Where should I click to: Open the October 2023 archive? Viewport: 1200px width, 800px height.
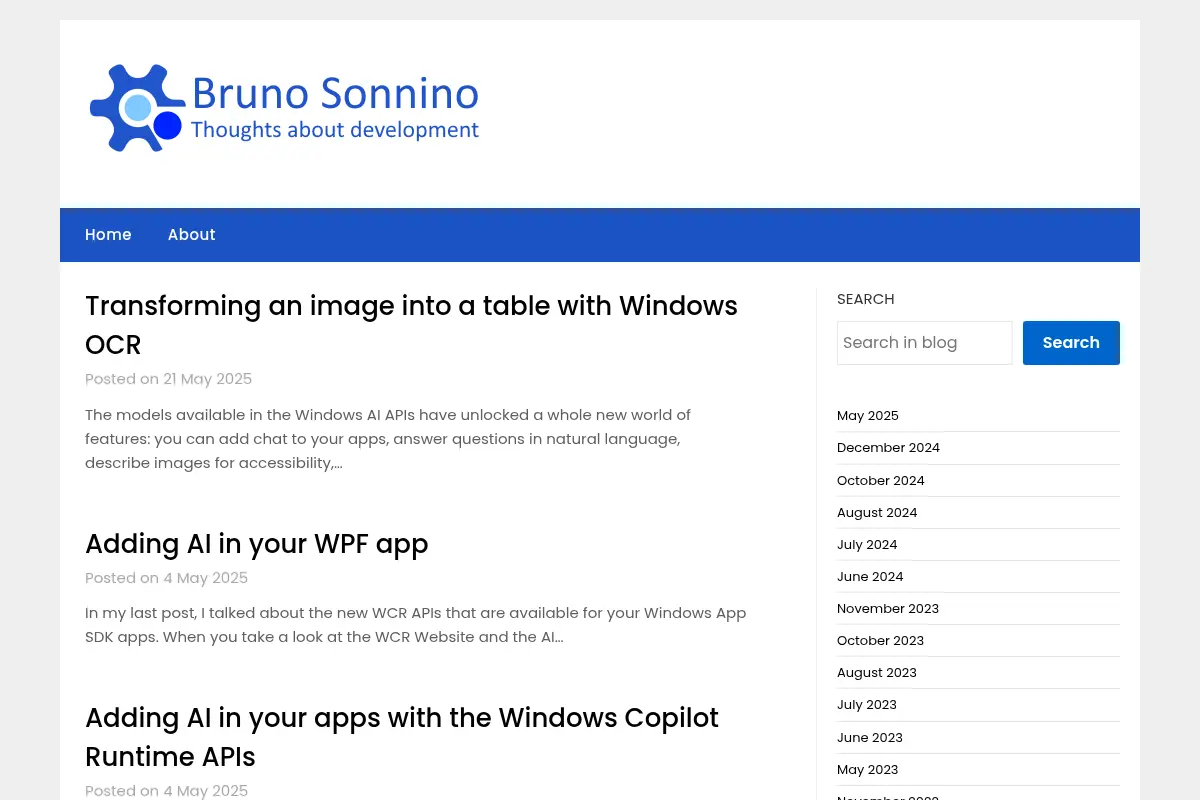tap(880, 641)
